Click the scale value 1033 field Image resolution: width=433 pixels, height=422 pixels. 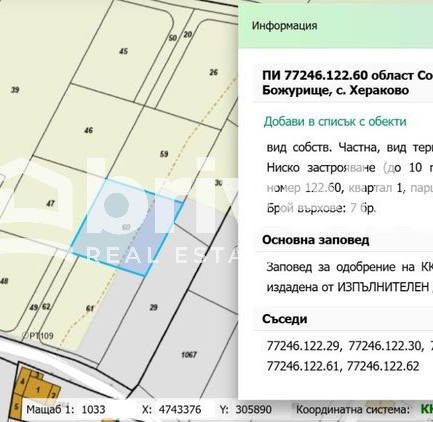(93, 409)
